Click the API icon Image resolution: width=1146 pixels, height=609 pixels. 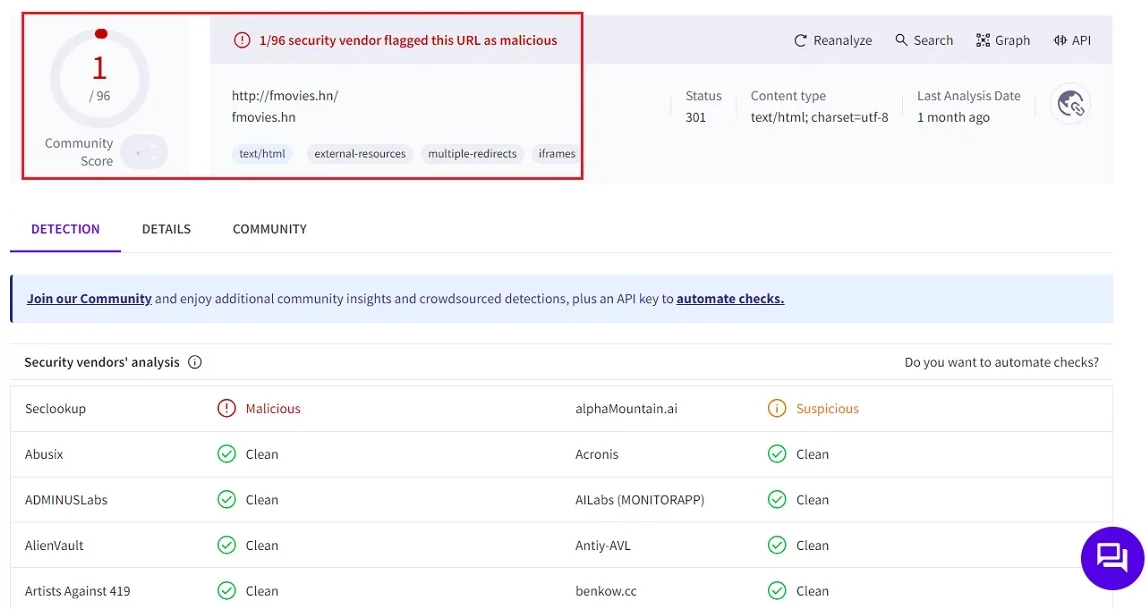(1060, 40)
